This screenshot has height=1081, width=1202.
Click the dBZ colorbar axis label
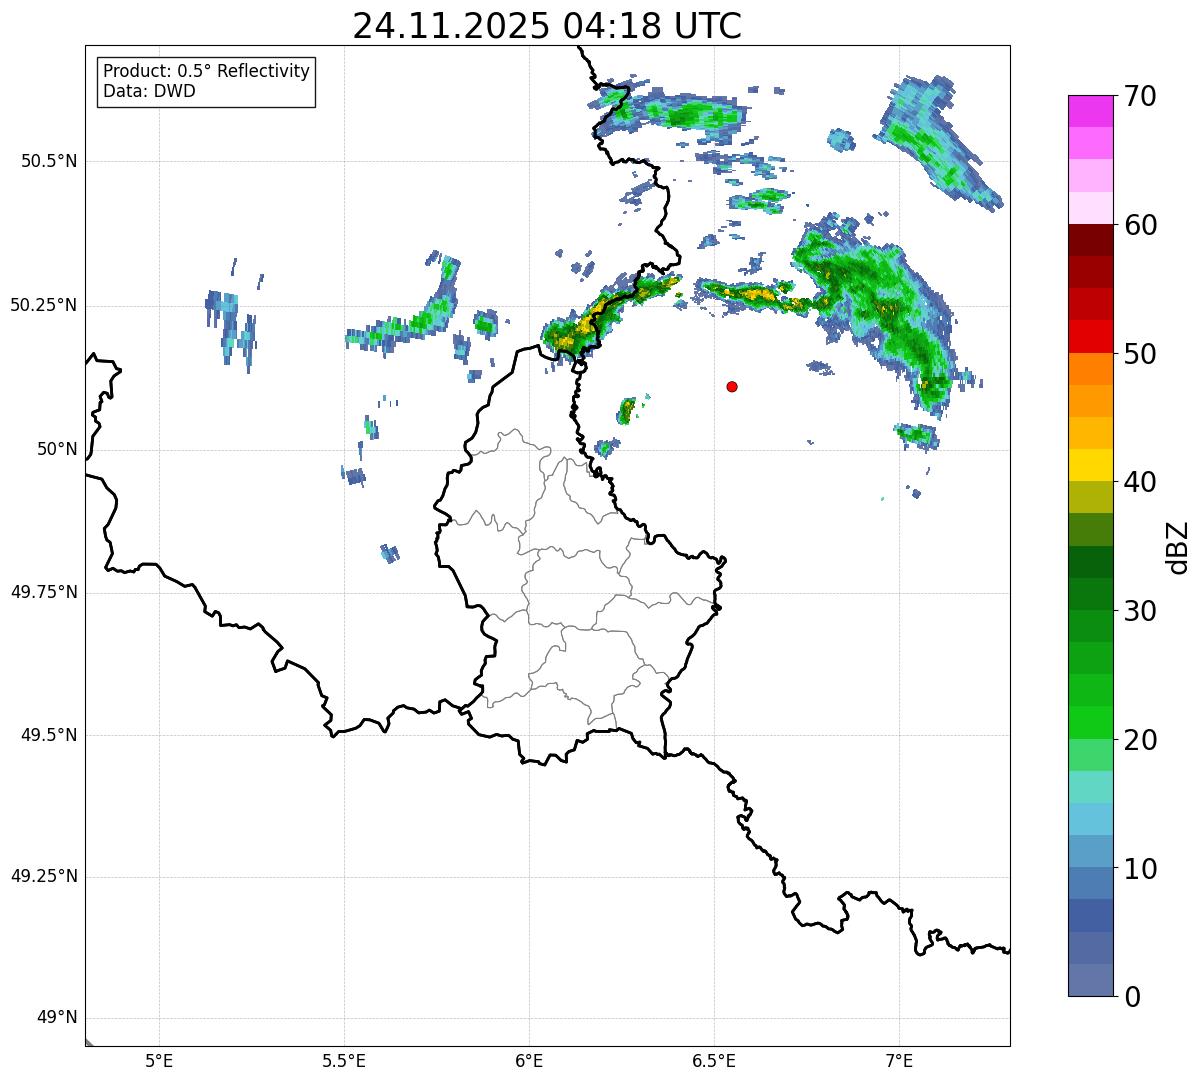tap(1178, 547)
